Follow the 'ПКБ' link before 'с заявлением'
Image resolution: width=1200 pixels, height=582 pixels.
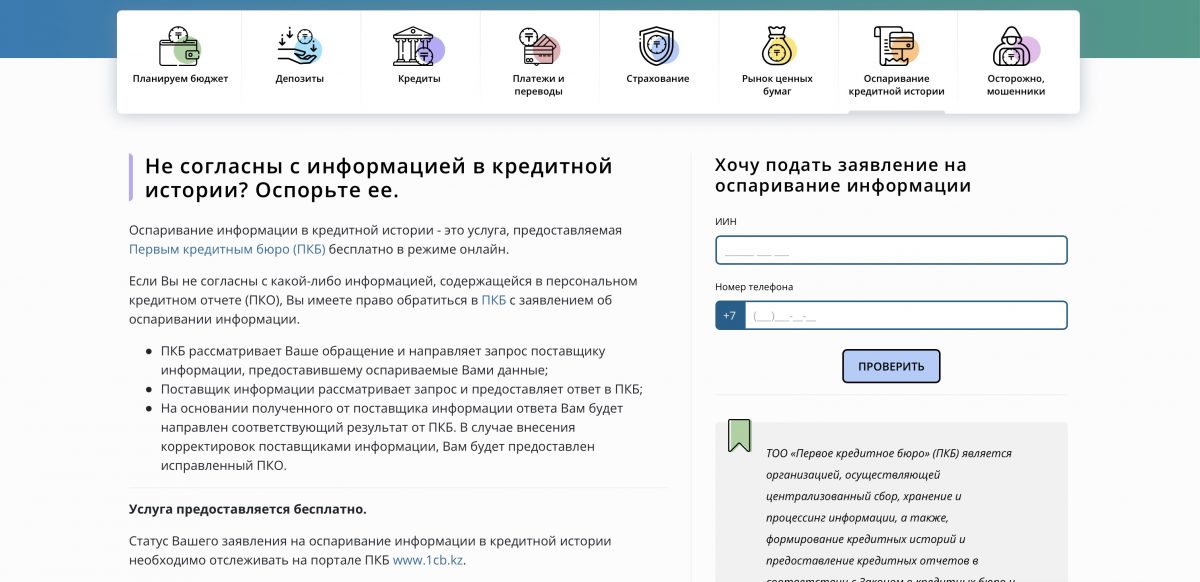point(494,300)
